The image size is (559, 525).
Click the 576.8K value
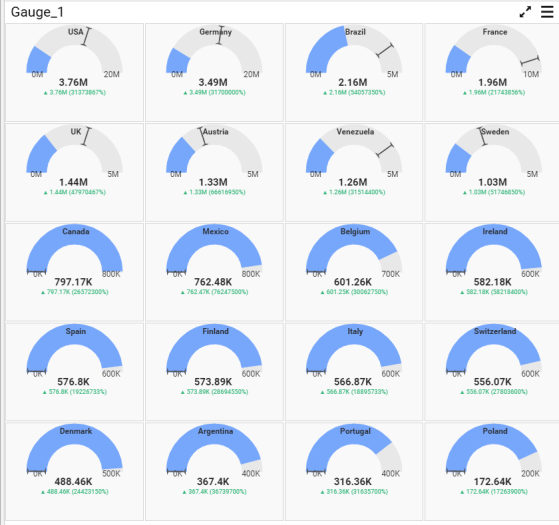[73, 382]
